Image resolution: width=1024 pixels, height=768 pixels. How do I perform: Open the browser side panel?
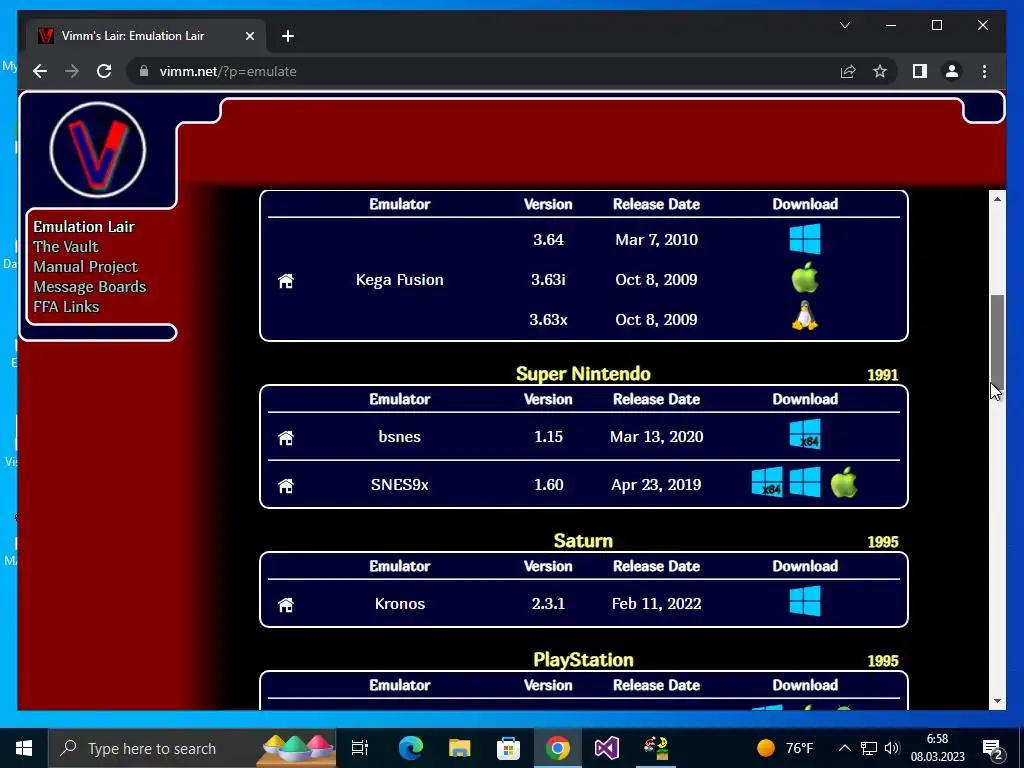point(920,71)
